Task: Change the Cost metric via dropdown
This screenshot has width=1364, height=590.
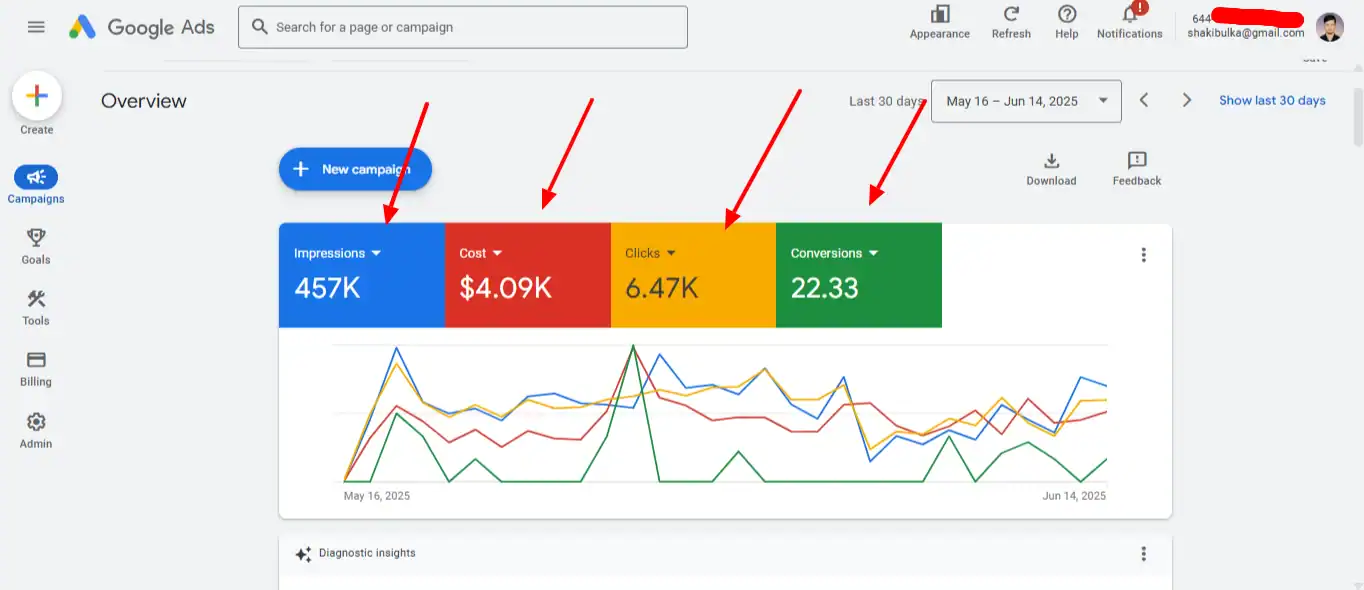Action: tap(497, 254)
